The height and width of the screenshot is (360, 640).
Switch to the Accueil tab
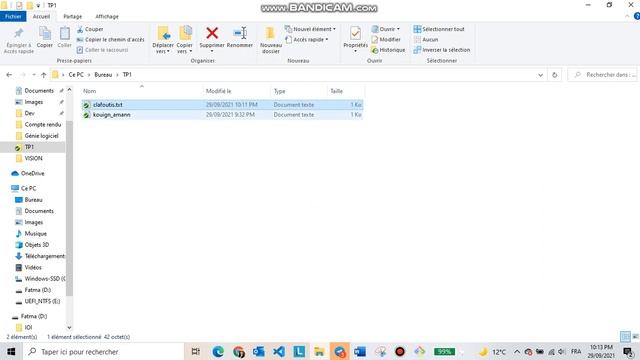(41, 16)
